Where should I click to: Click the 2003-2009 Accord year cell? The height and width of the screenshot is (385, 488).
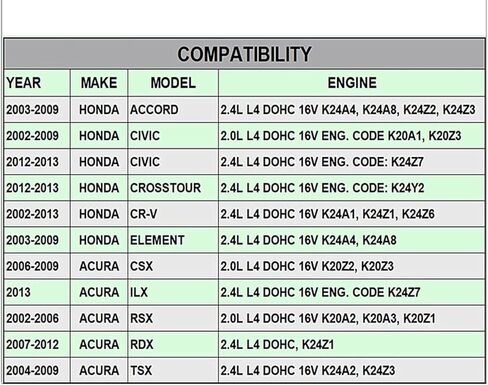click(x=37, y=110)
